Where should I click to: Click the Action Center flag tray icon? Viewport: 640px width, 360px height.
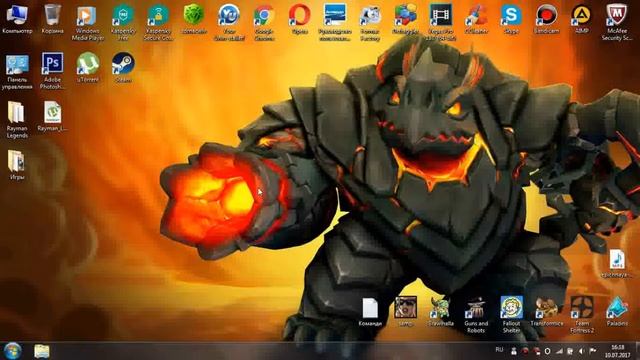click(593, 351)
